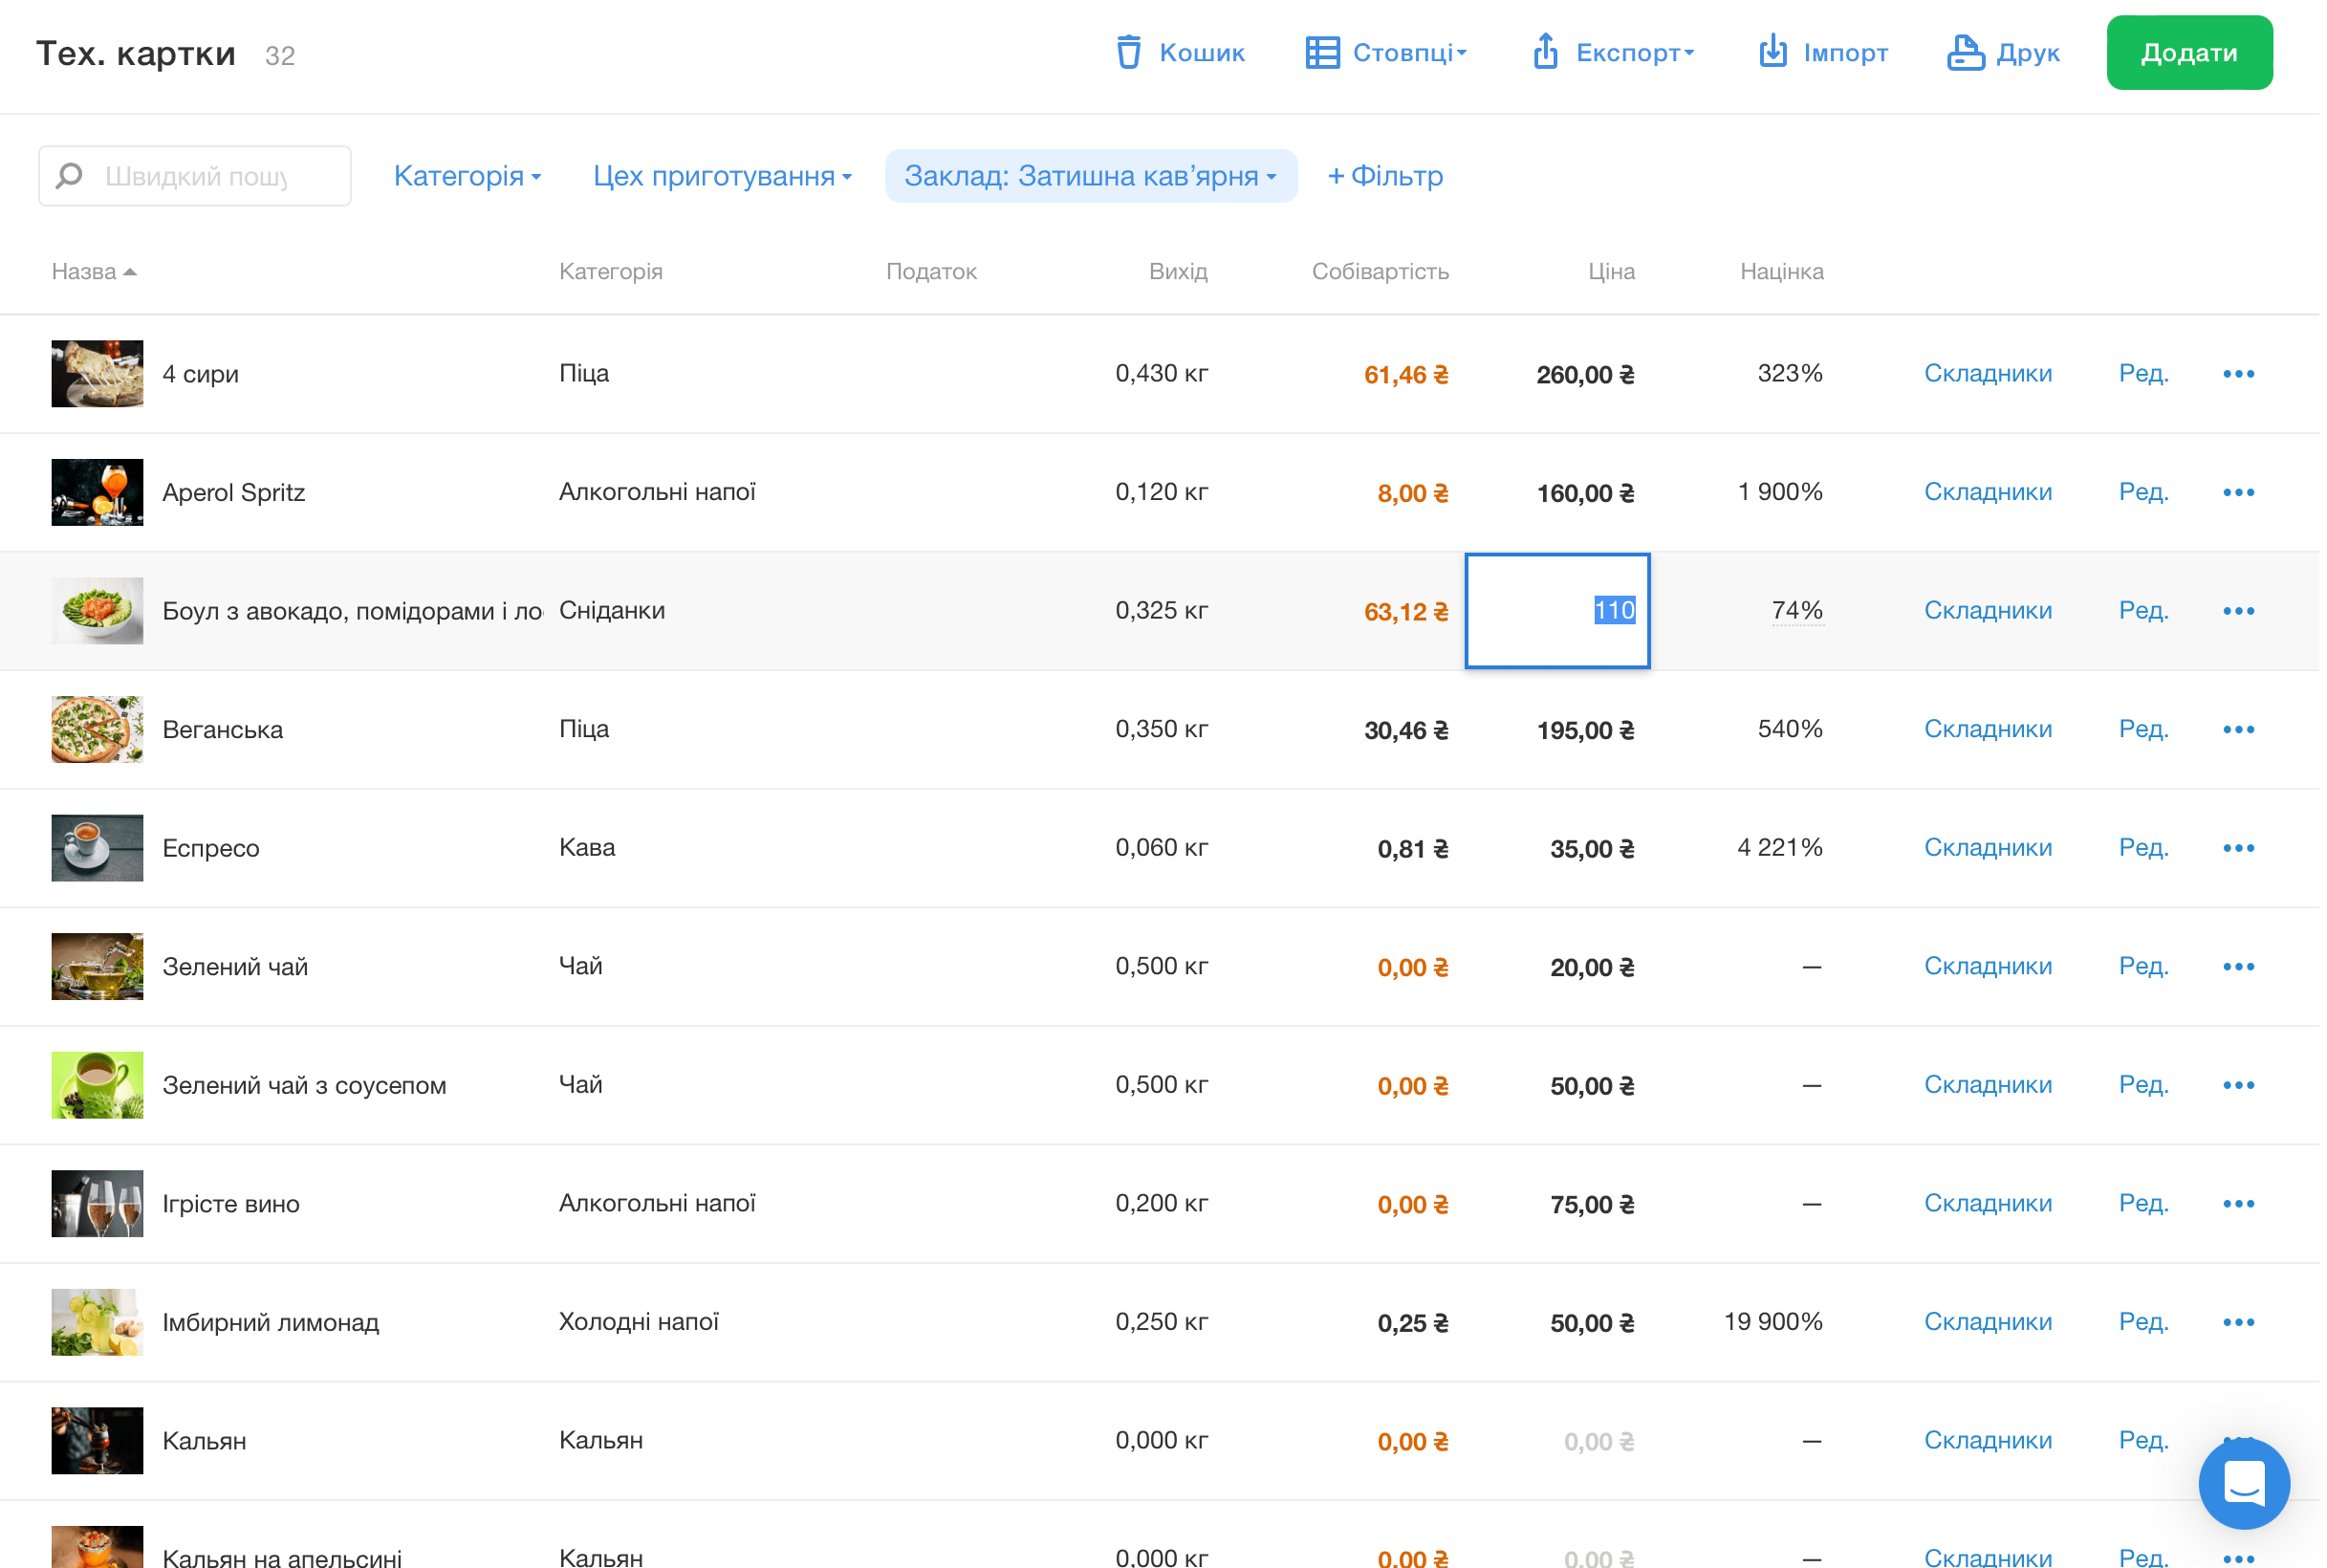Open Заклад: Затишна кав'ярня filter dropdown

tap(1090, 176)
